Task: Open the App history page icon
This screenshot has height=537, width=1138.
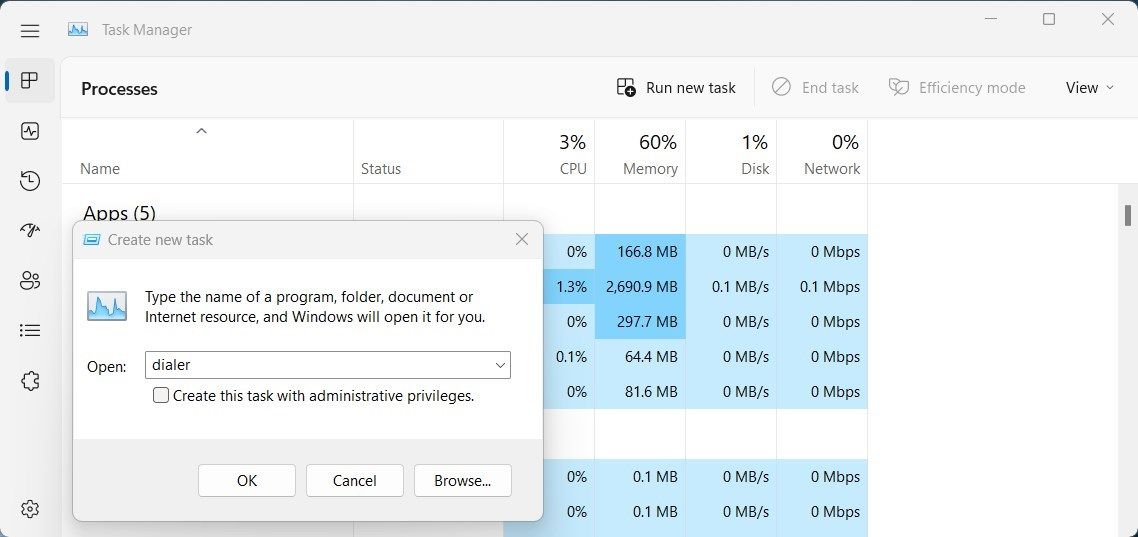Action: (x=30, y=181)
